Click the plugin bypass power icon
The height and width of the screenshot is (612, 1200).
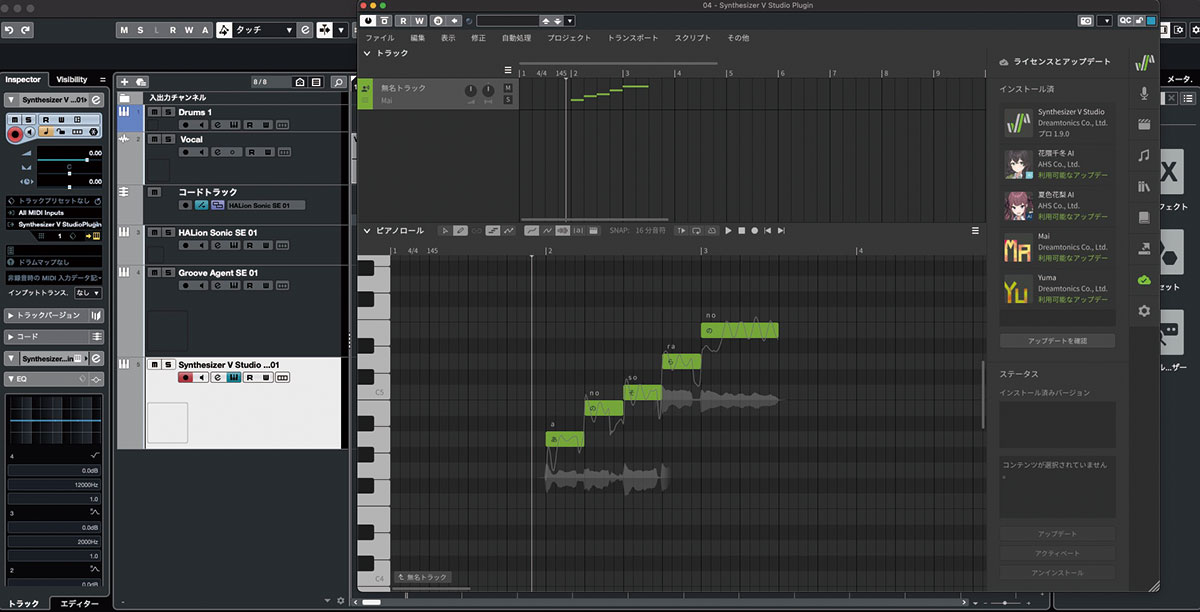[x=368, y=20]
